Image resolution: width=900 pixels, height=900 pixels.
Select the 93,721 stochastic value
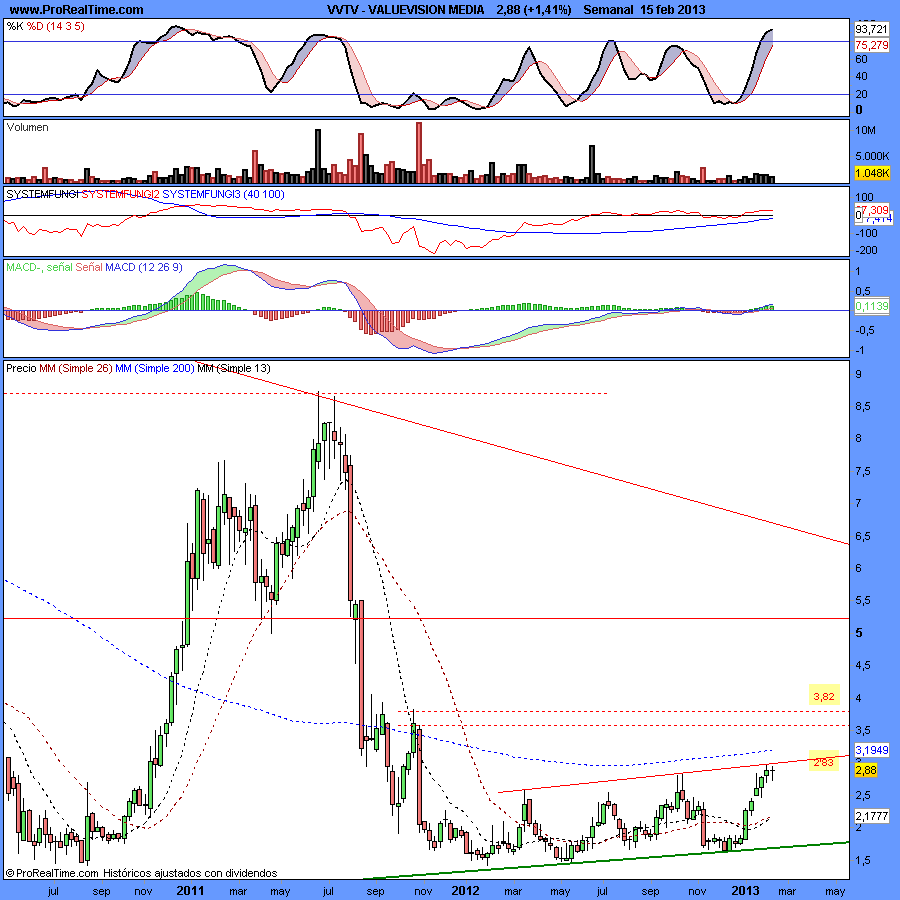click(871, 29)
